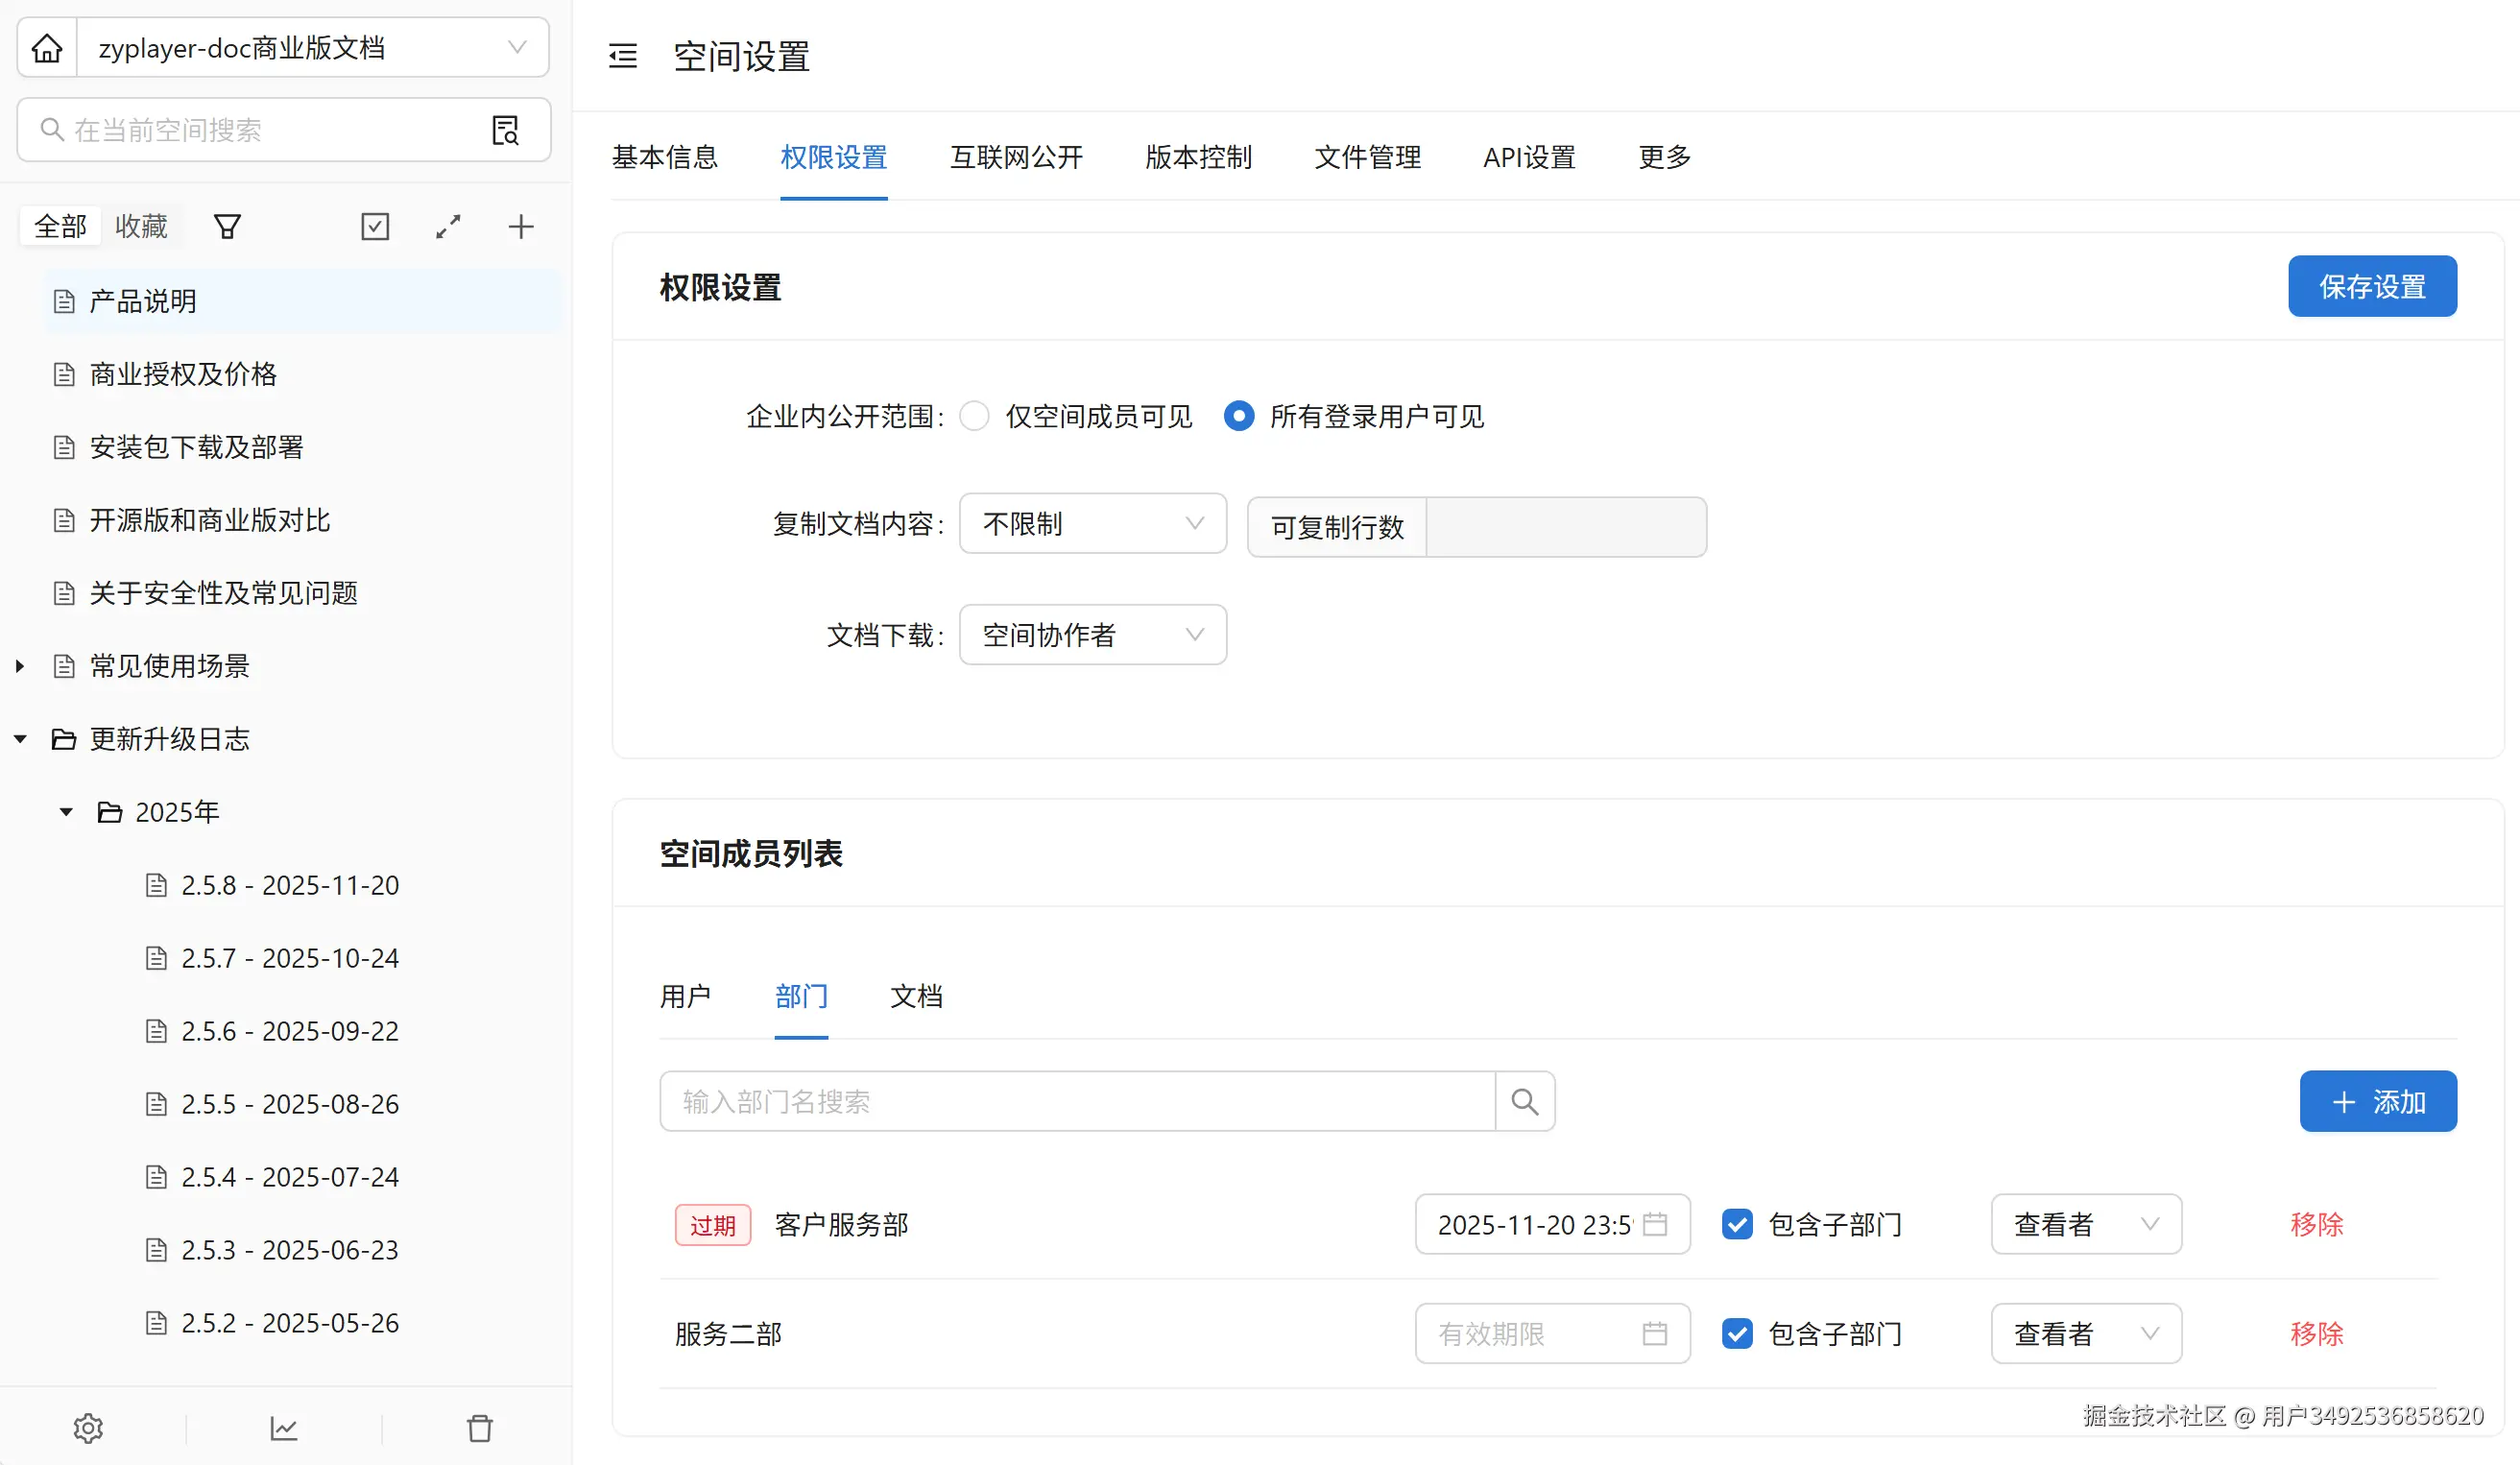The image size is (2520, 1465).
Task: Uncheck 包含子部门 for 服务二部
Action: click(1737, 1333)
